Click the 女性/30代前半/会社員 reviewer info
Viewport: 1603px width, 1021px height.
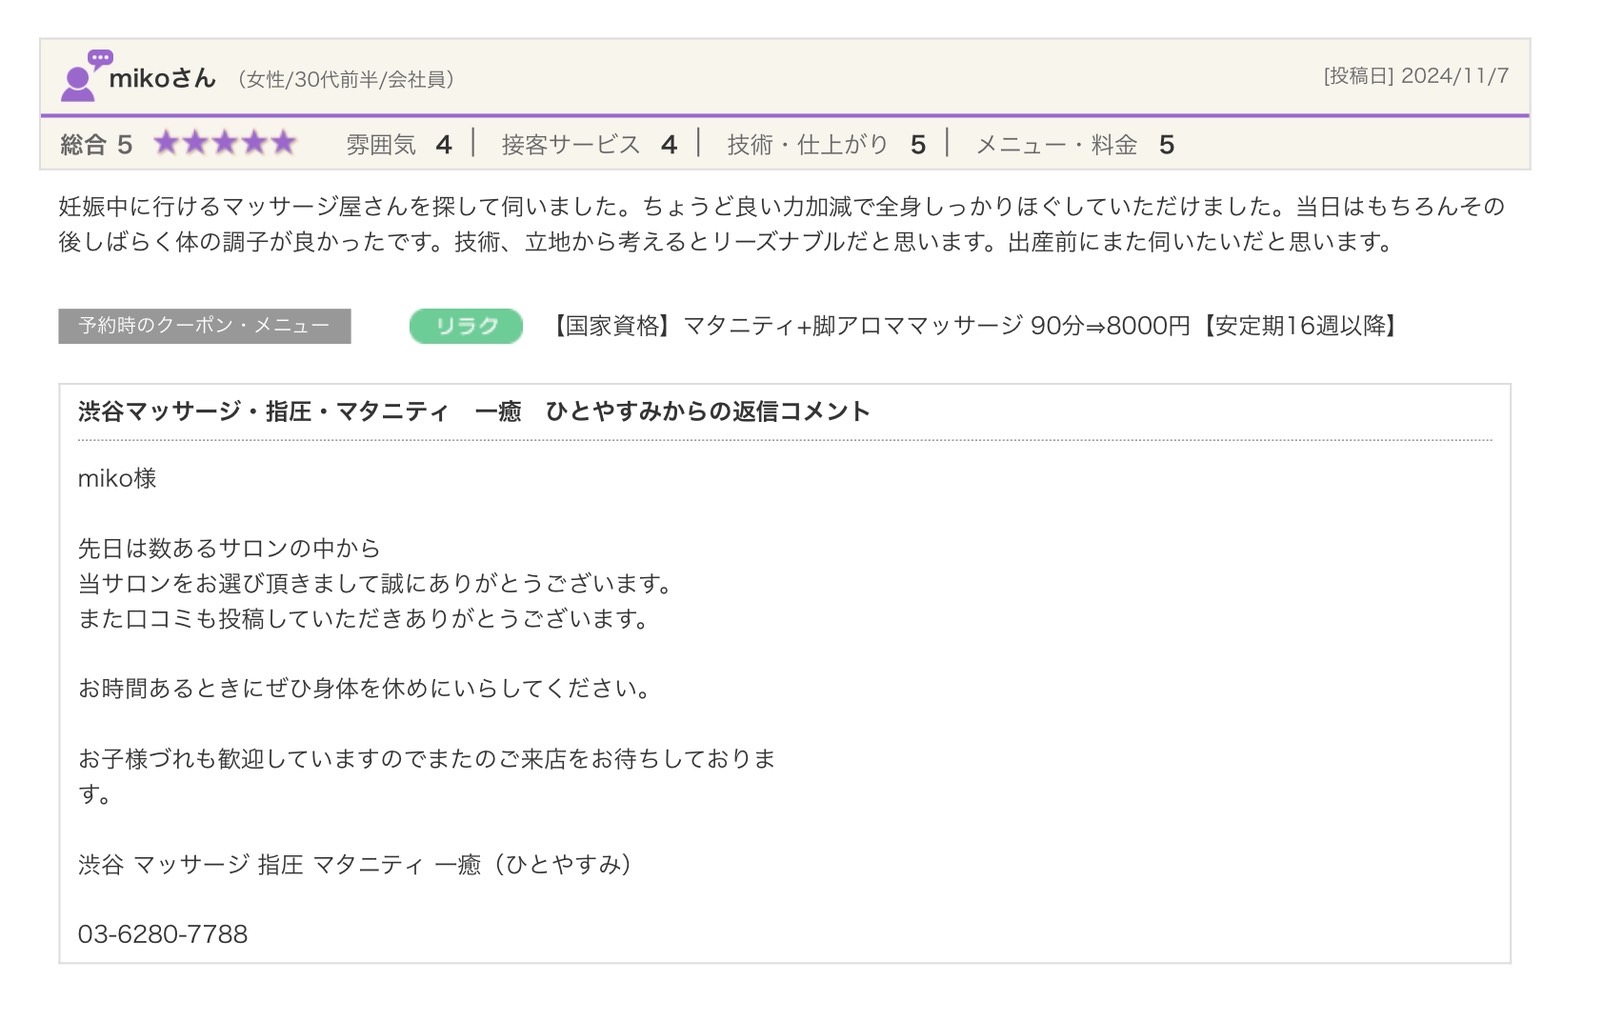(x=346, y=79)
